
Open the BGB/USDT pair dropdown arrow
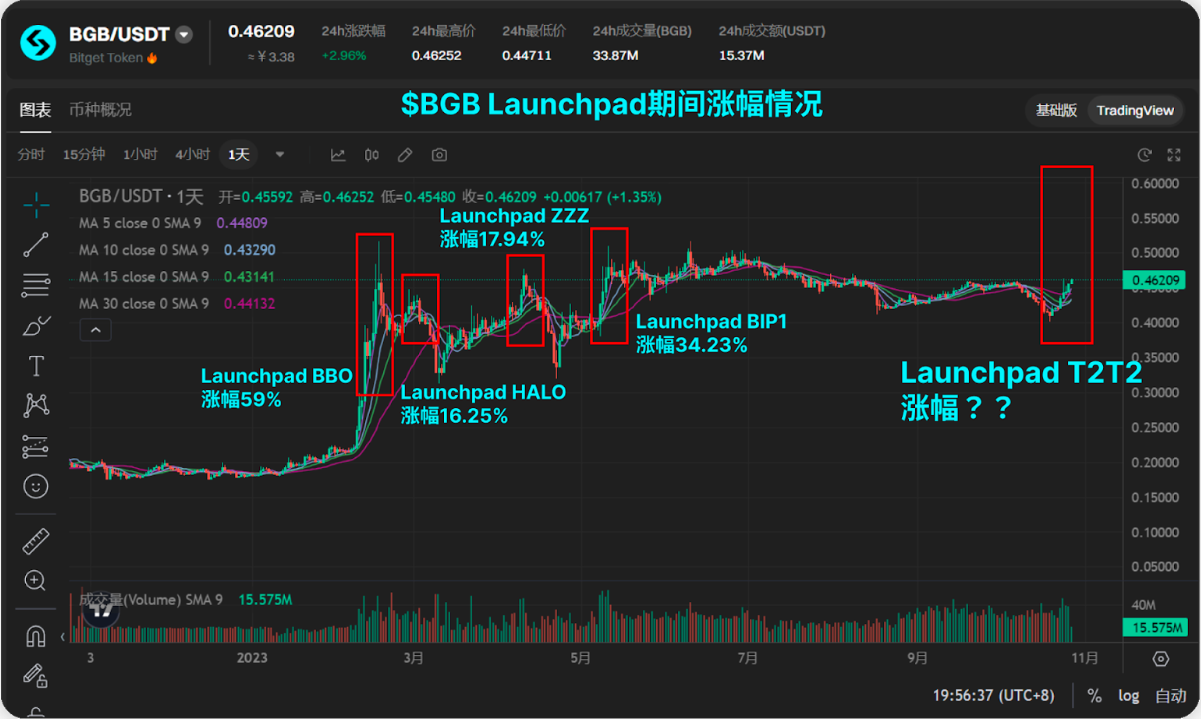184,34
